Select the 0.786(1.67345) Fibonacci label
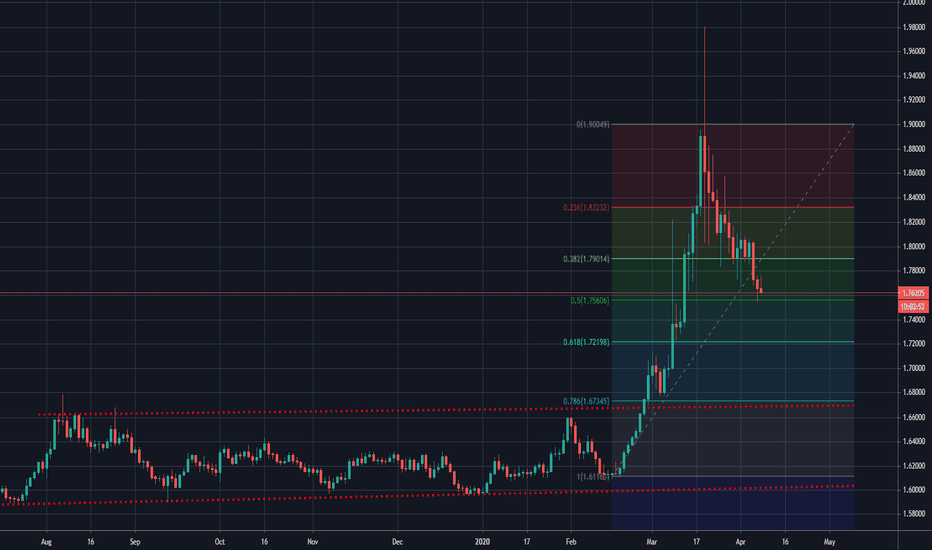This screenshot has width=932, height=550. click(x=586, y=401)
